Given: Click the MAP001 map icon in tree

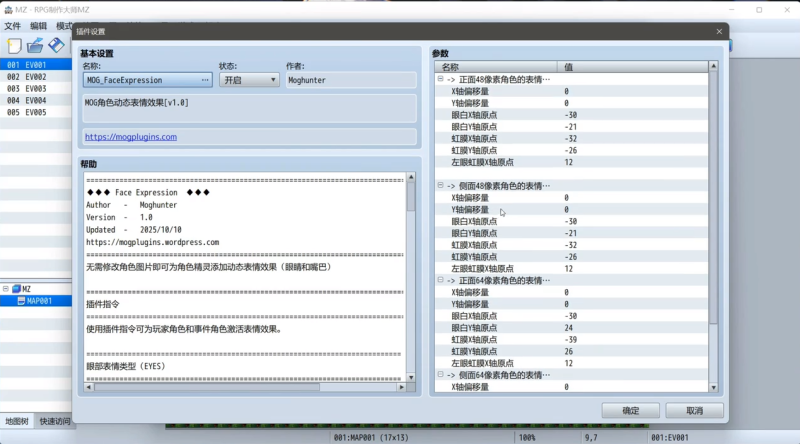Looking at the screenshot, I should point(21,301).
